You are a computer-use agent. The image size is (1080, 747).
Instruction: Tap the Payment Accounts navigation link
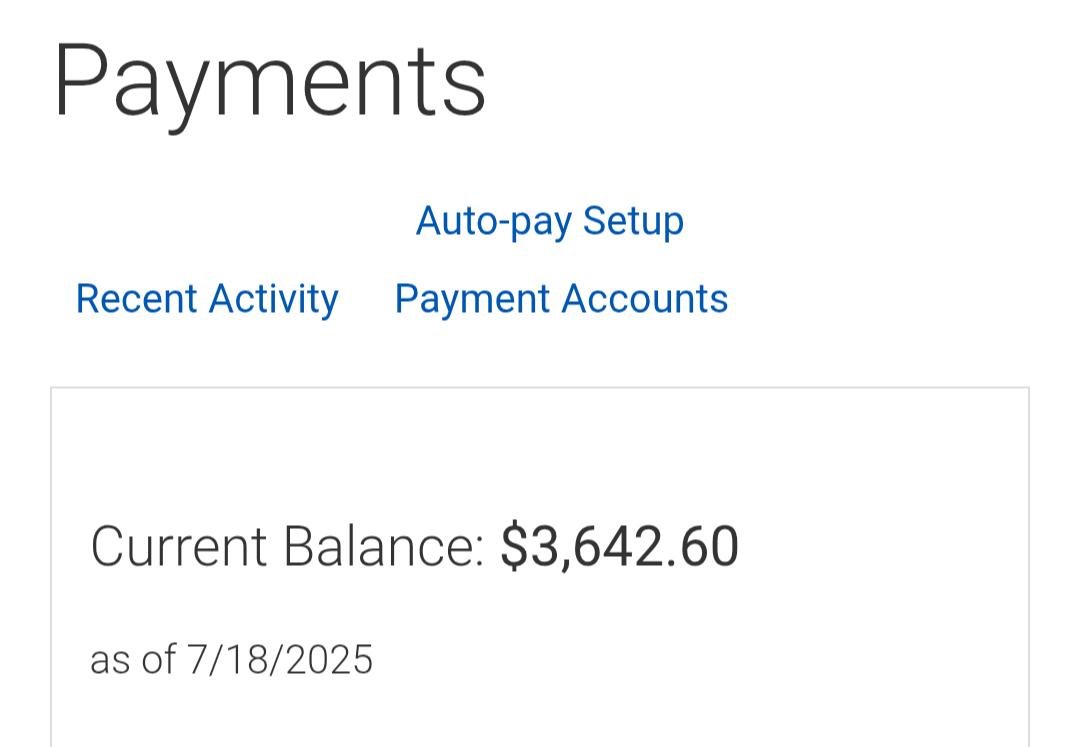[x=561, y=299]
